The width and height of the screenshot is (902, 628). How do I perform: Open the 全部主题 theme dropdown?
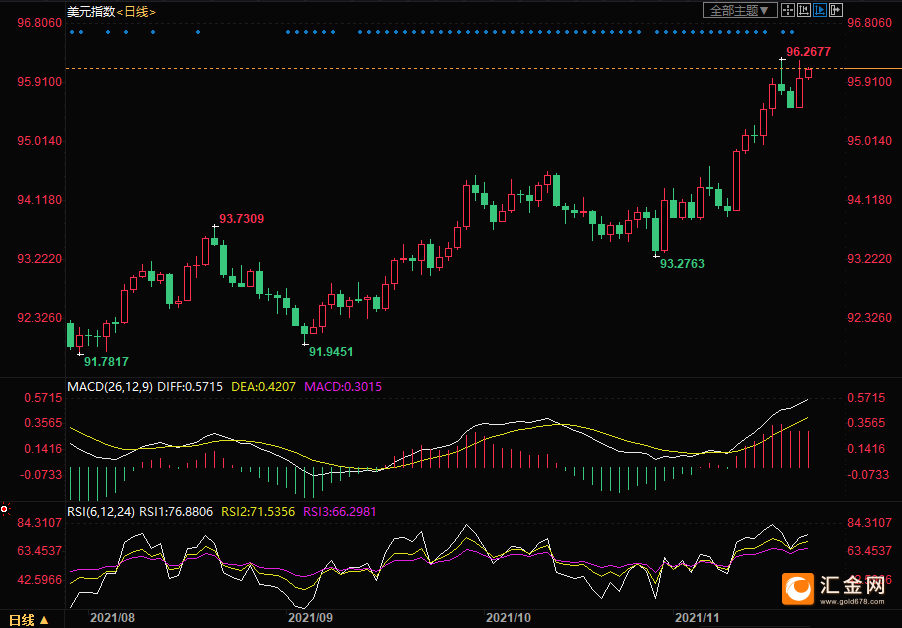point(740,10)
